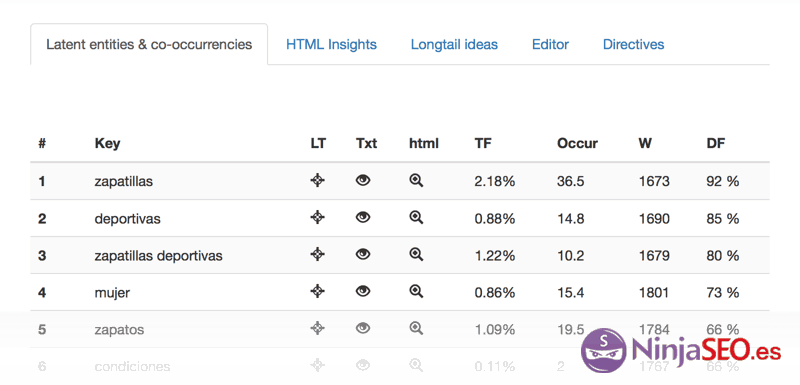Open html magnifier for mujer row
Image resolution: width=800 pixels, height=385 pixels.
(x=416, y=292)
